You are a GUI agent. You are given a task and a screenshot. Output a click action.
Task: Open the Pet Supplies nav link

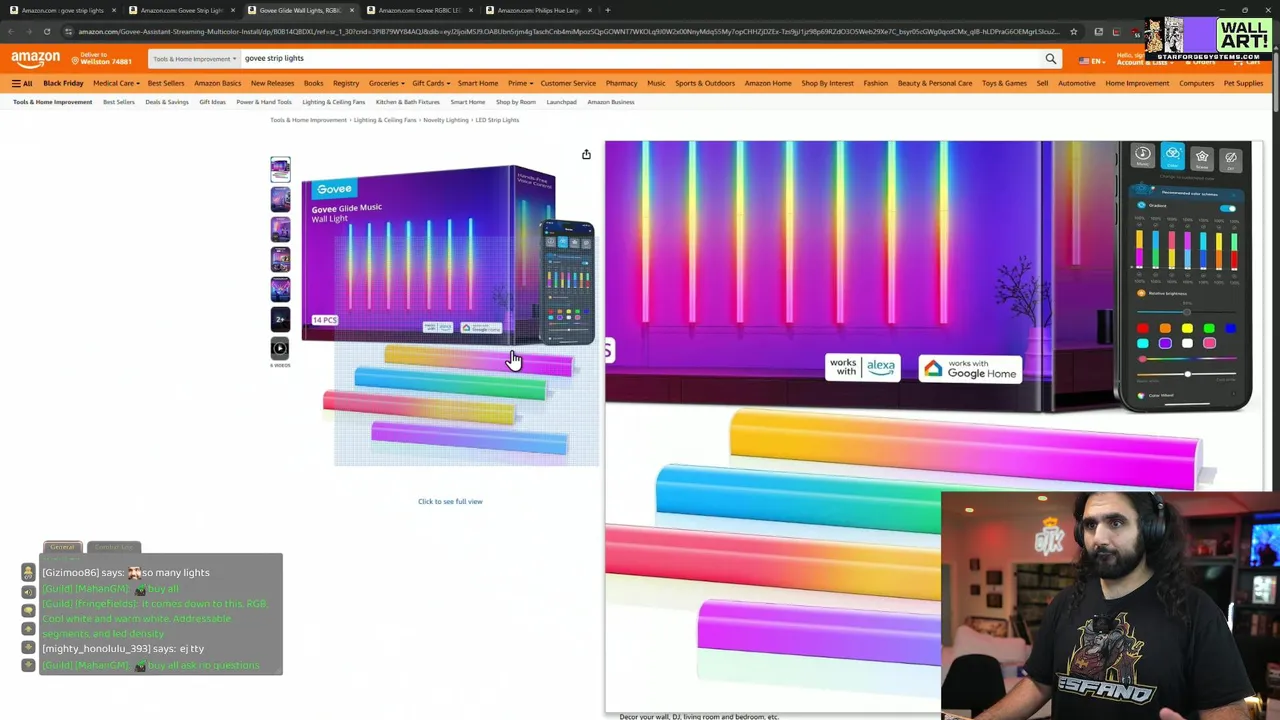(x=1243, y=83)
